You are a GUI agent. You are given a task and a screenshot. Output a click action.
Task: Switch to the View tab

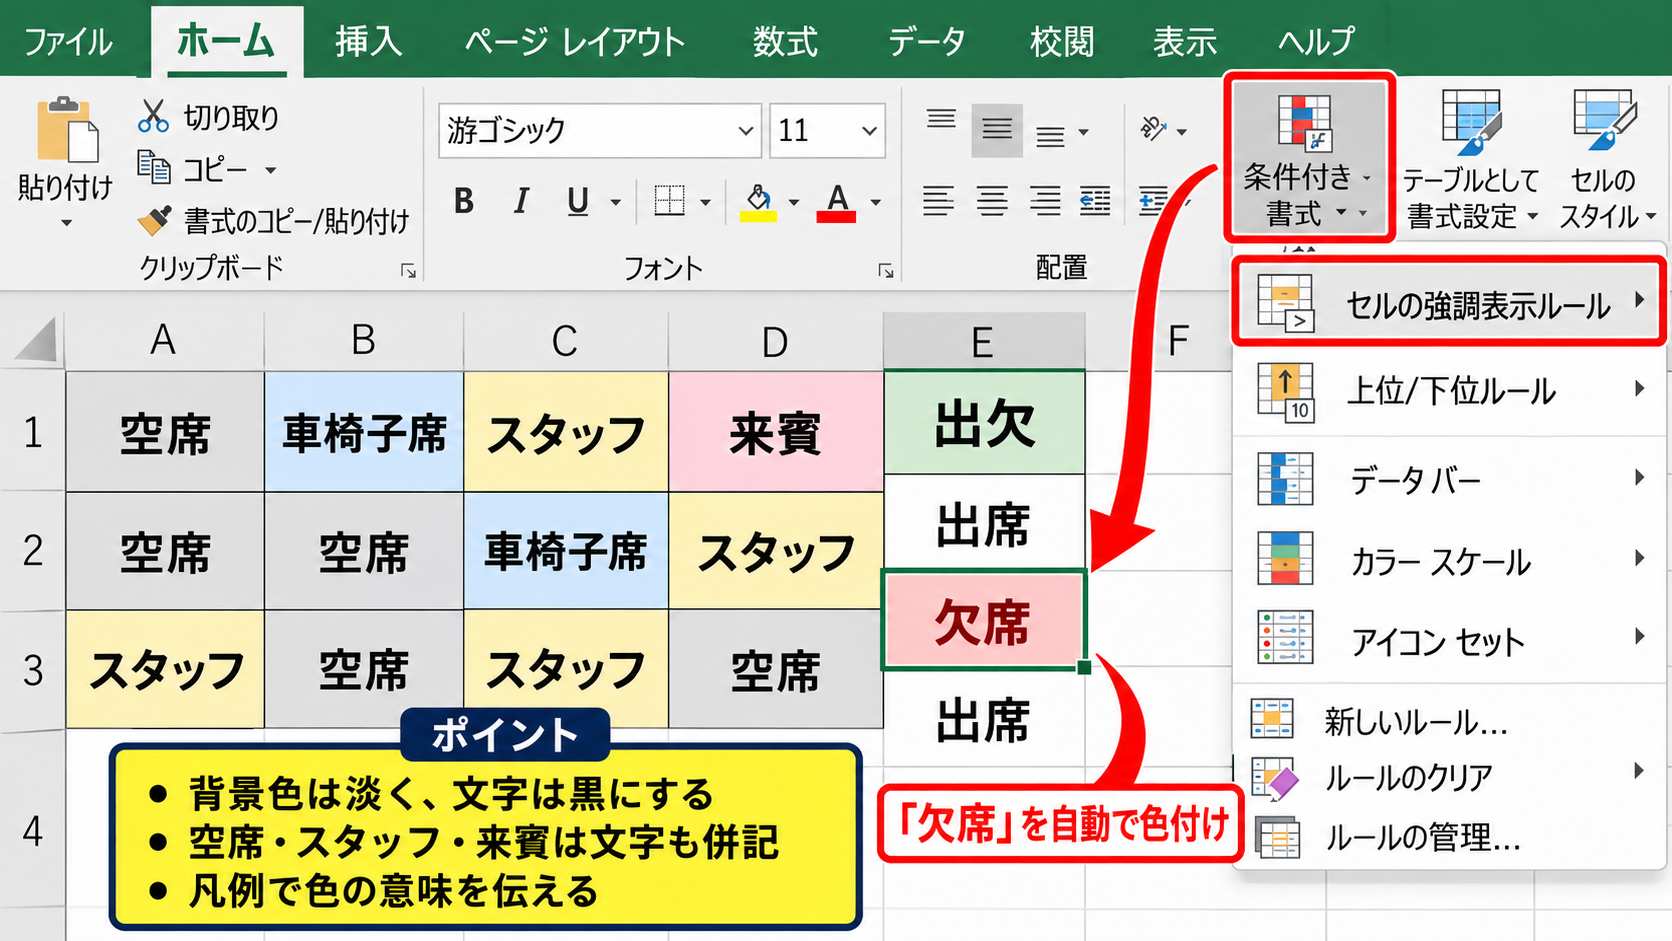1185,42
